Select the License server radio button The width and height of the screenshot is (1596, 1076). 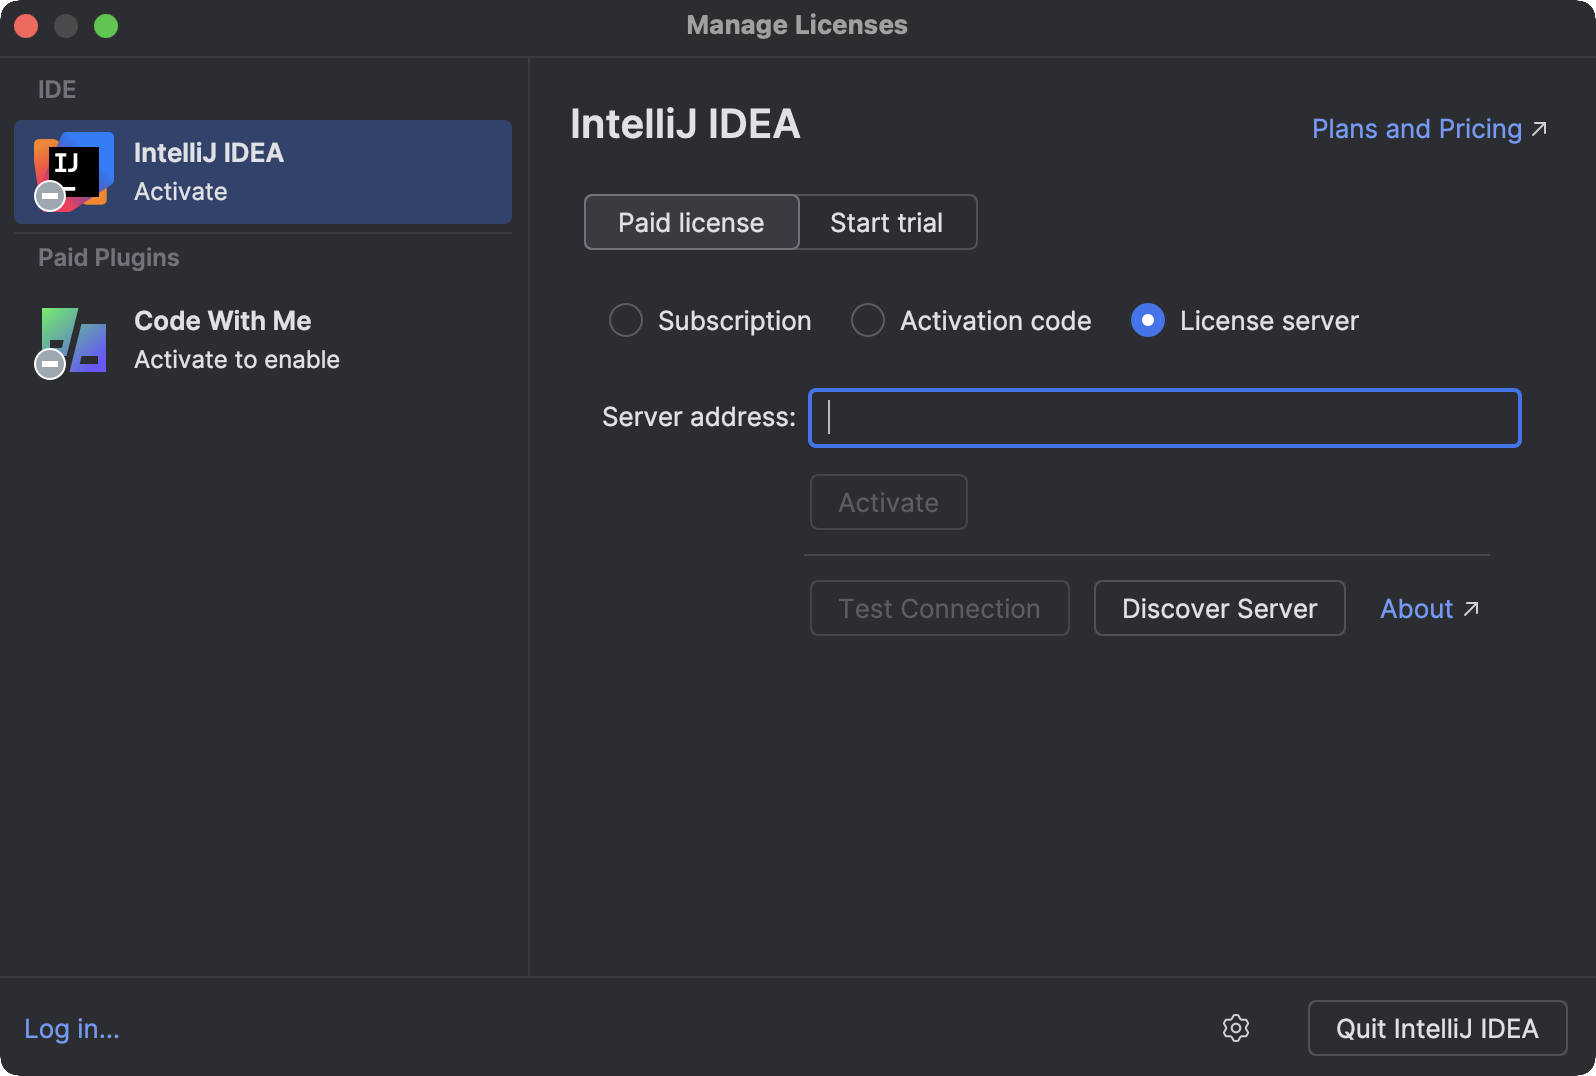[1148, 321]
